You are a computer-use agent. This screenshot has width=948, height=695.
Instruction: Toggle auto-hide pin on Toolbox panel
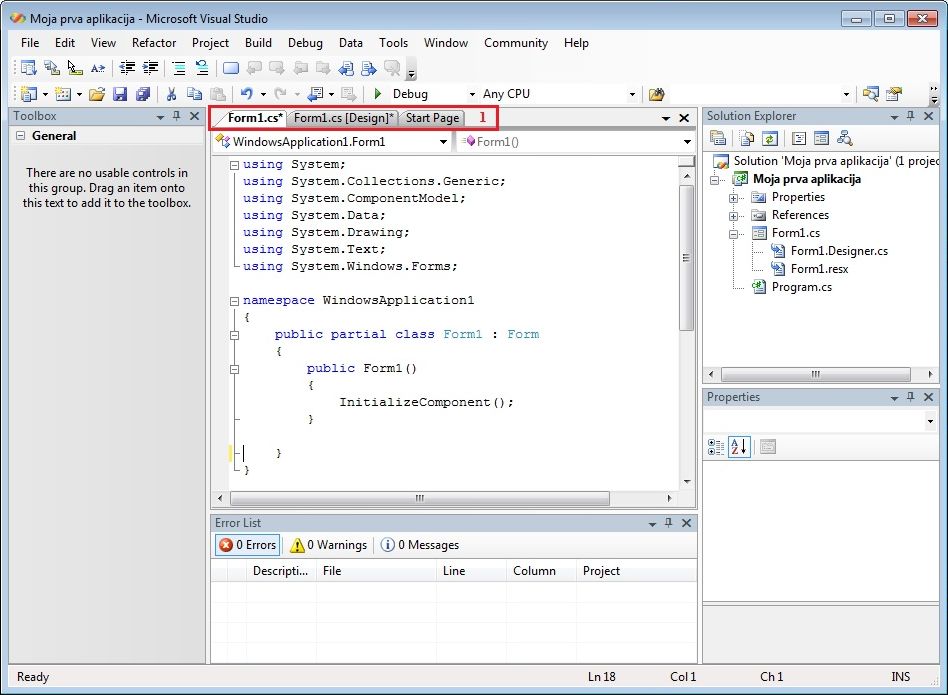click(177, 115)
